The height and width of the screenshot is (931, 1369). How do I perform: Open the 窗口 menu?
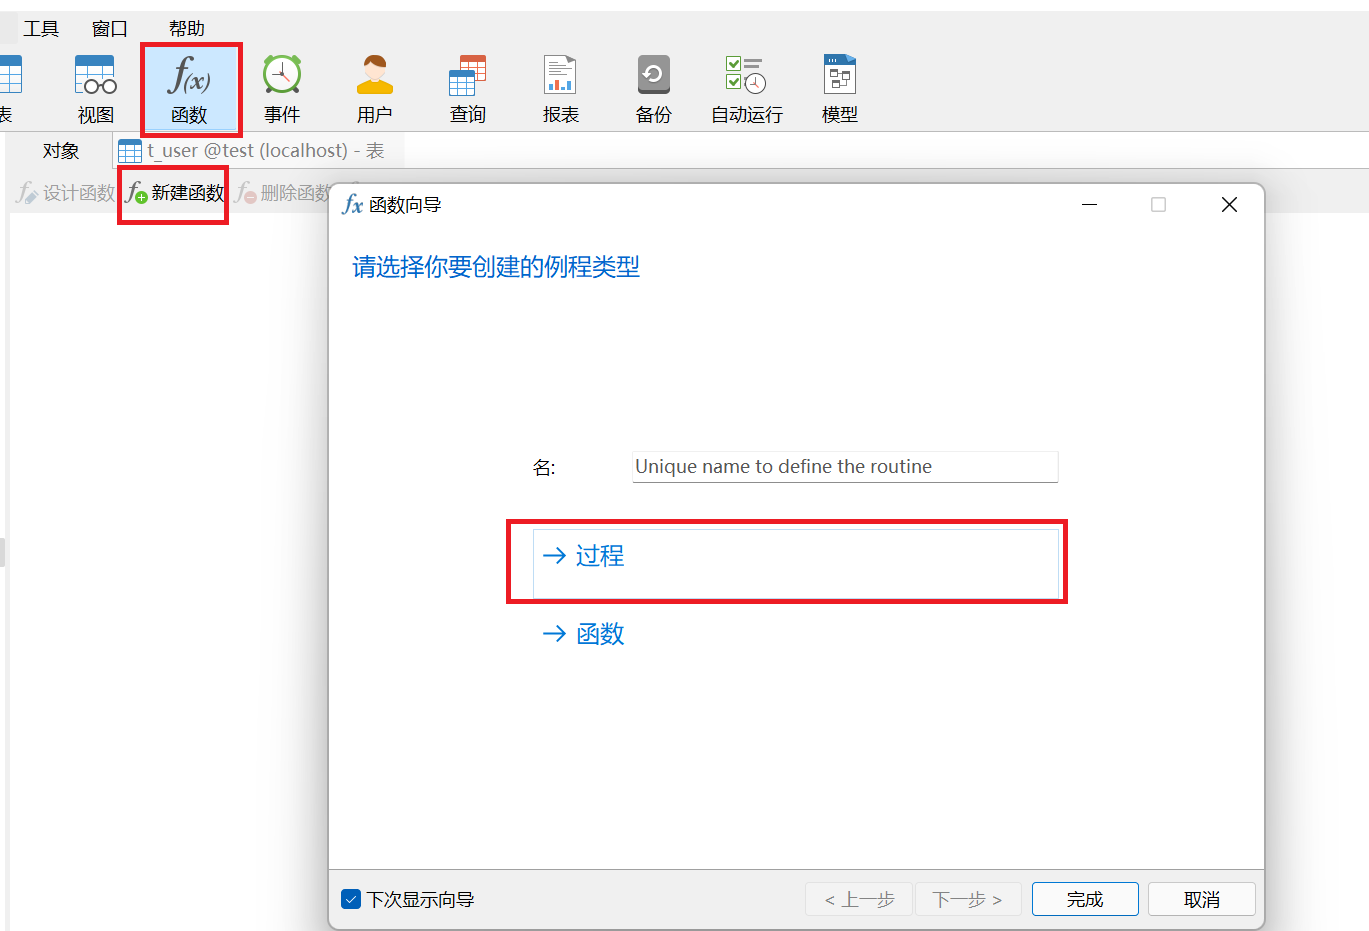tap(110, 29)
